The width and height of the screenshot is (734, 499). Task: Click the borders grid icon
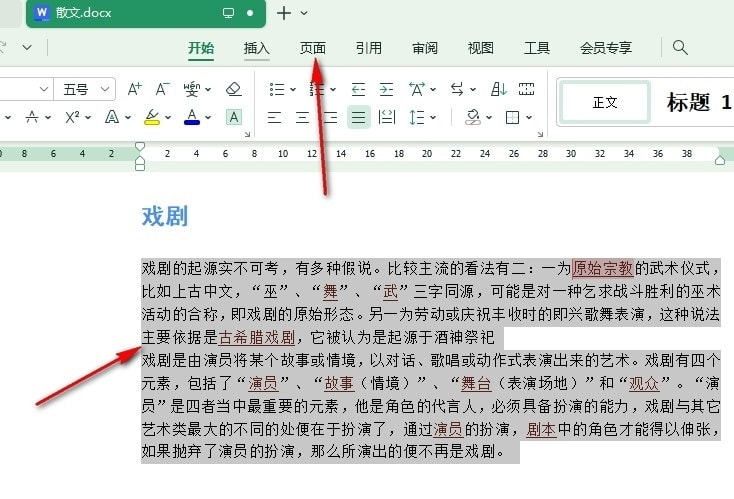tap(513, 117)
